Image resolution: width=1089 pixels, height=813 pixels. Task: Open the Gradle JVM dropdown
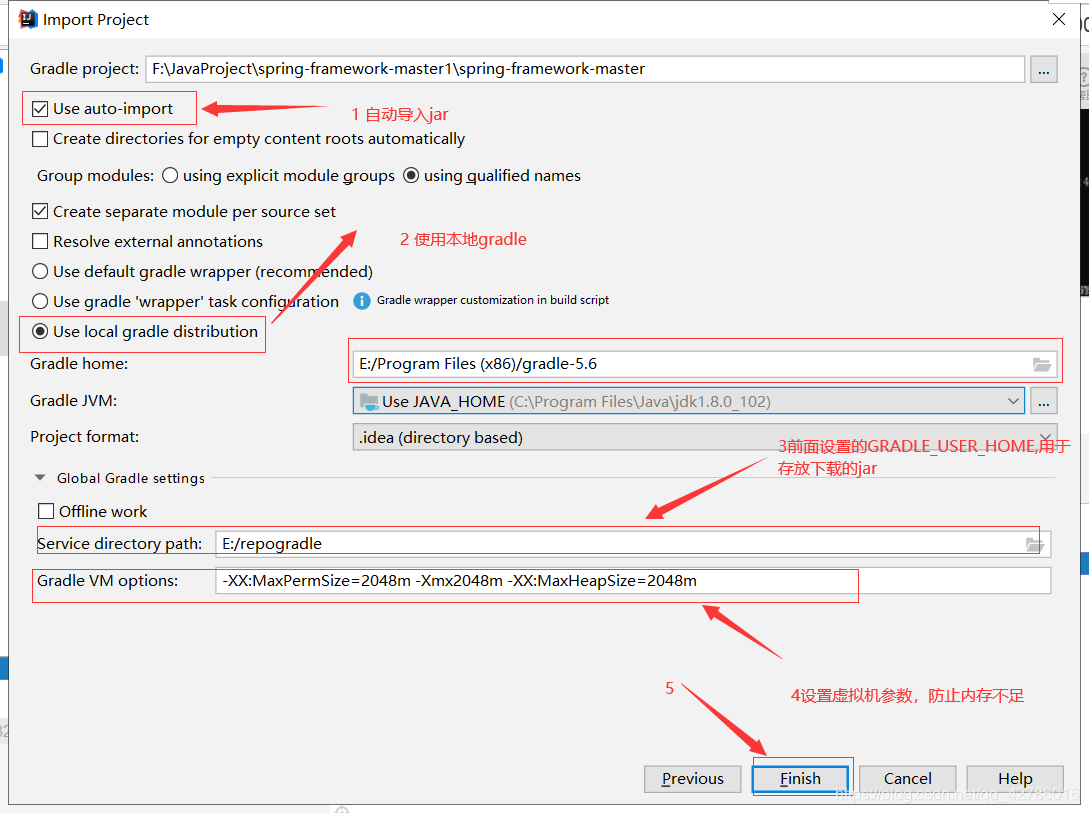tap(688, 401)
